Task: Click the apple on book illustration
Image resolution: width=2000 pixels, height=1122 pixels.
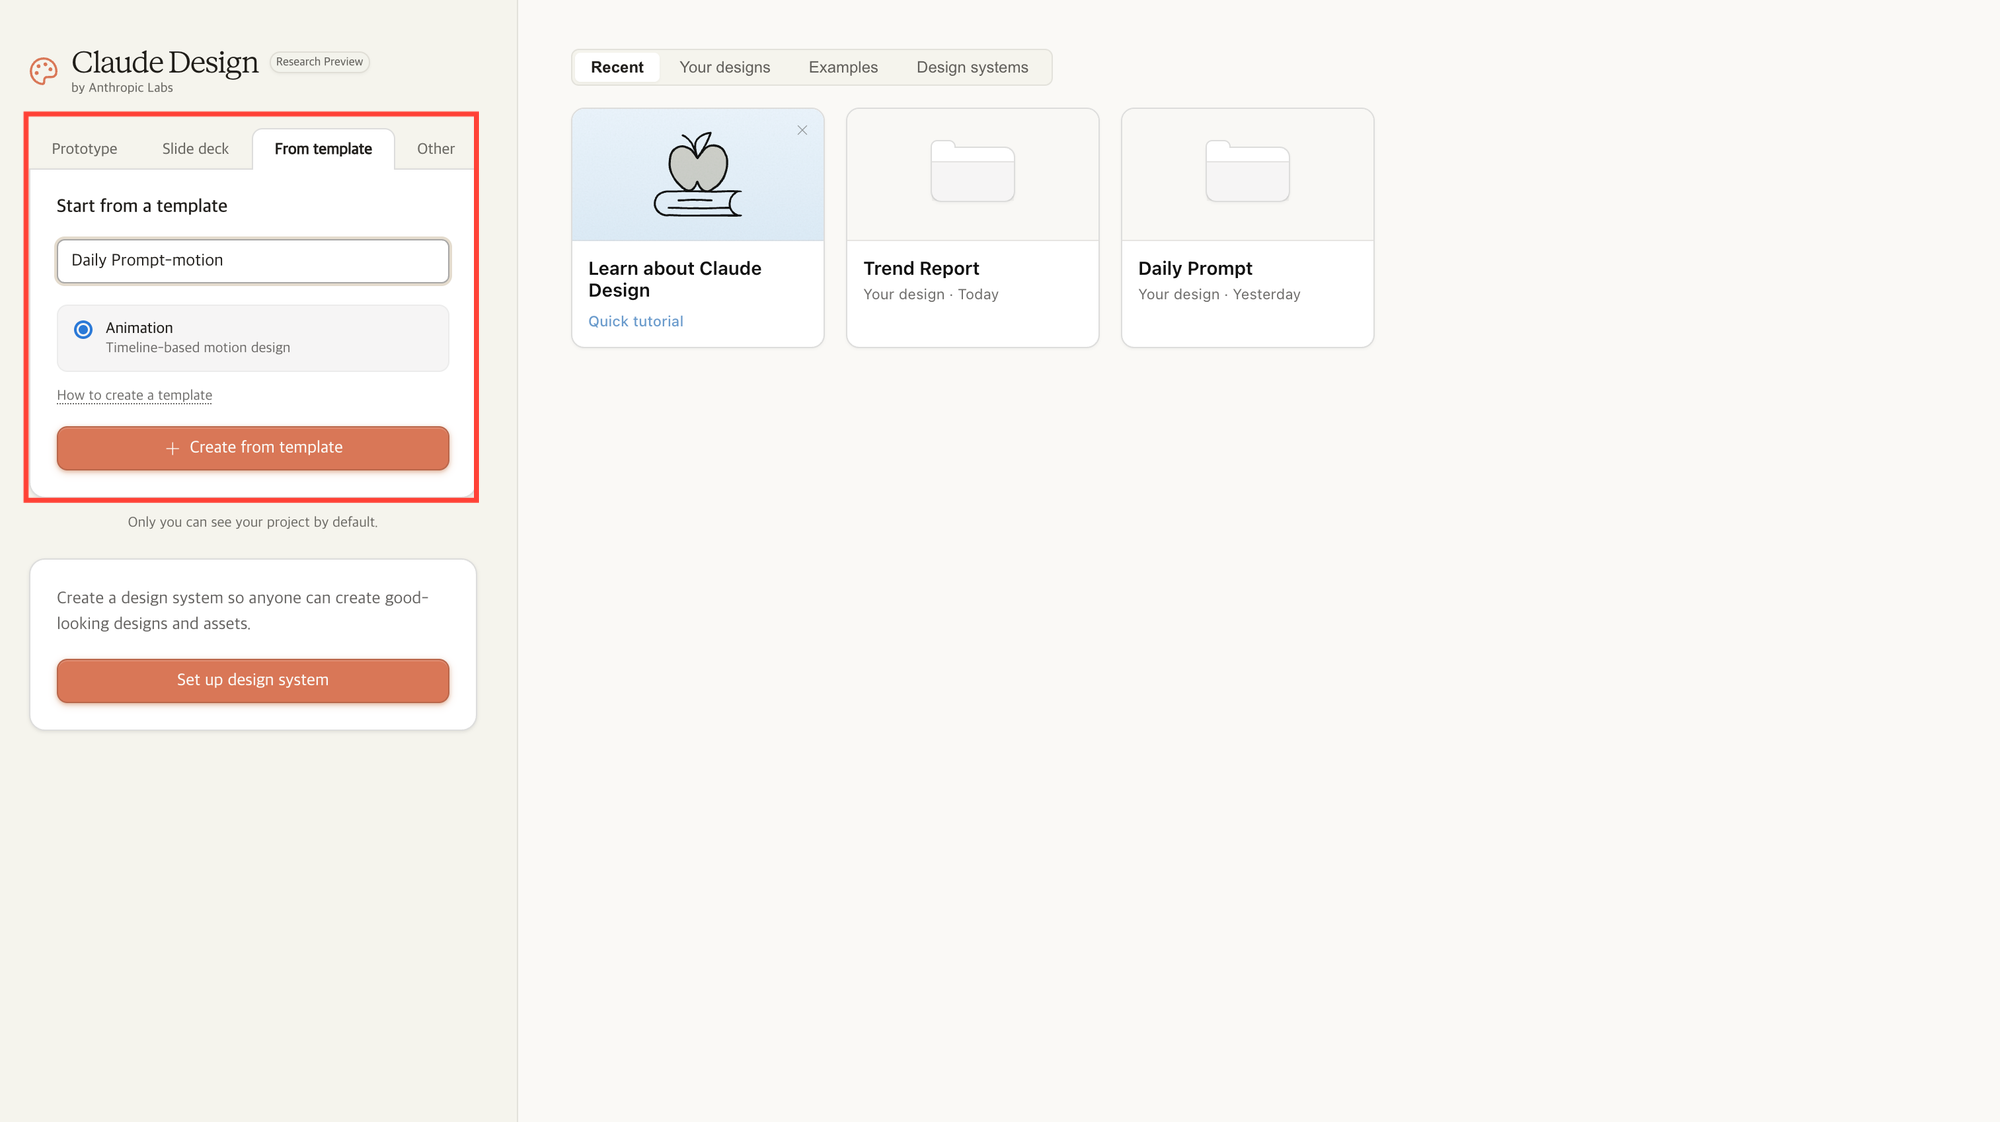Action: click(698, 175)
